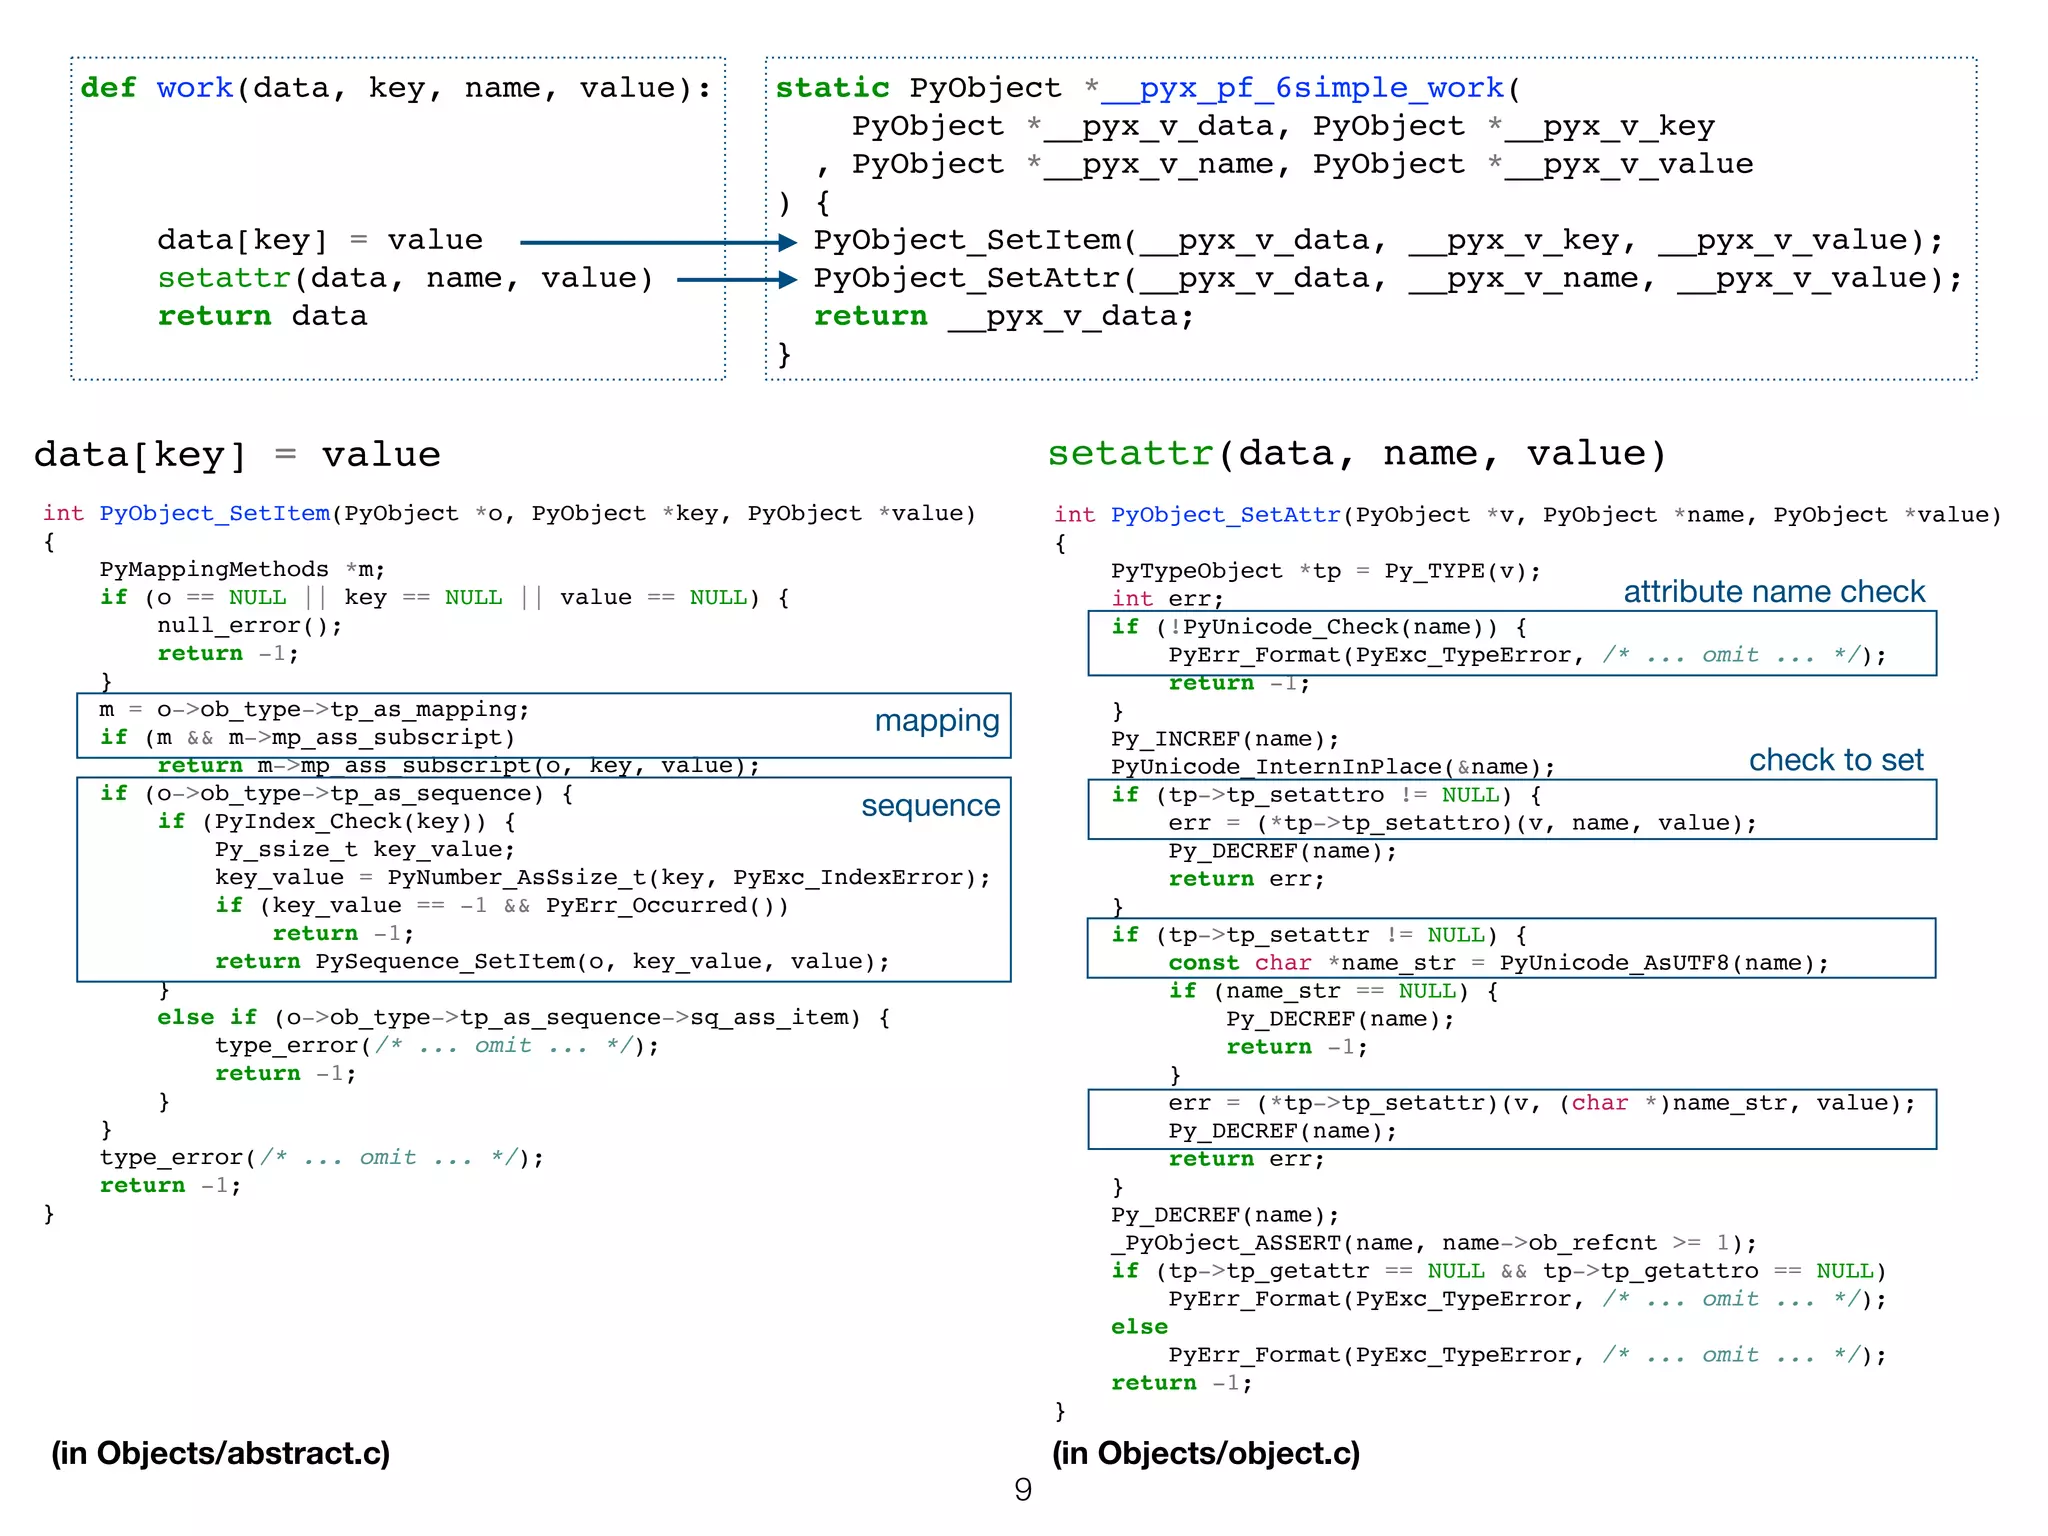Click the '__pyx_pf_6simple_work' function name

point(1301,88)
